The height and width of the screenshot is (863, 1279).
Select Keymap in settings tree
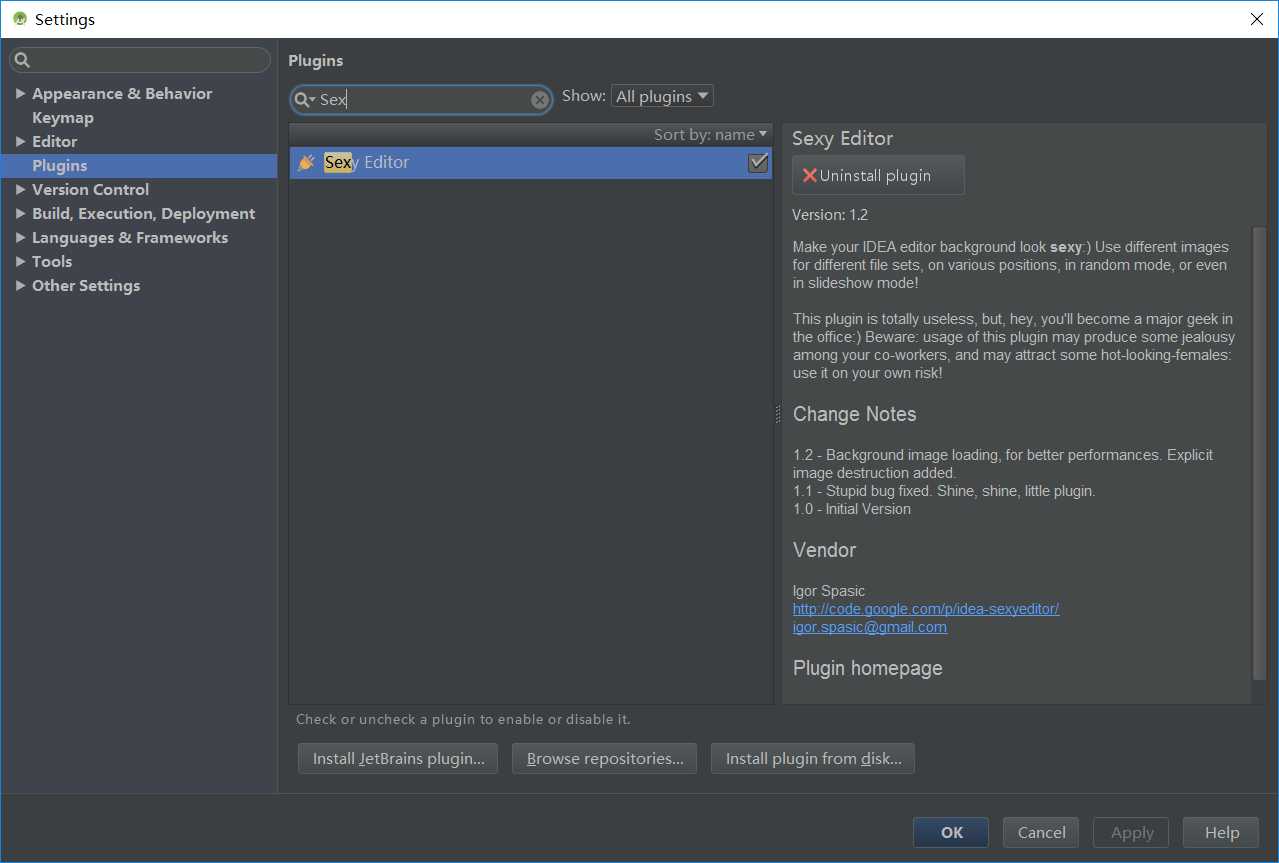tap(63, 117)
